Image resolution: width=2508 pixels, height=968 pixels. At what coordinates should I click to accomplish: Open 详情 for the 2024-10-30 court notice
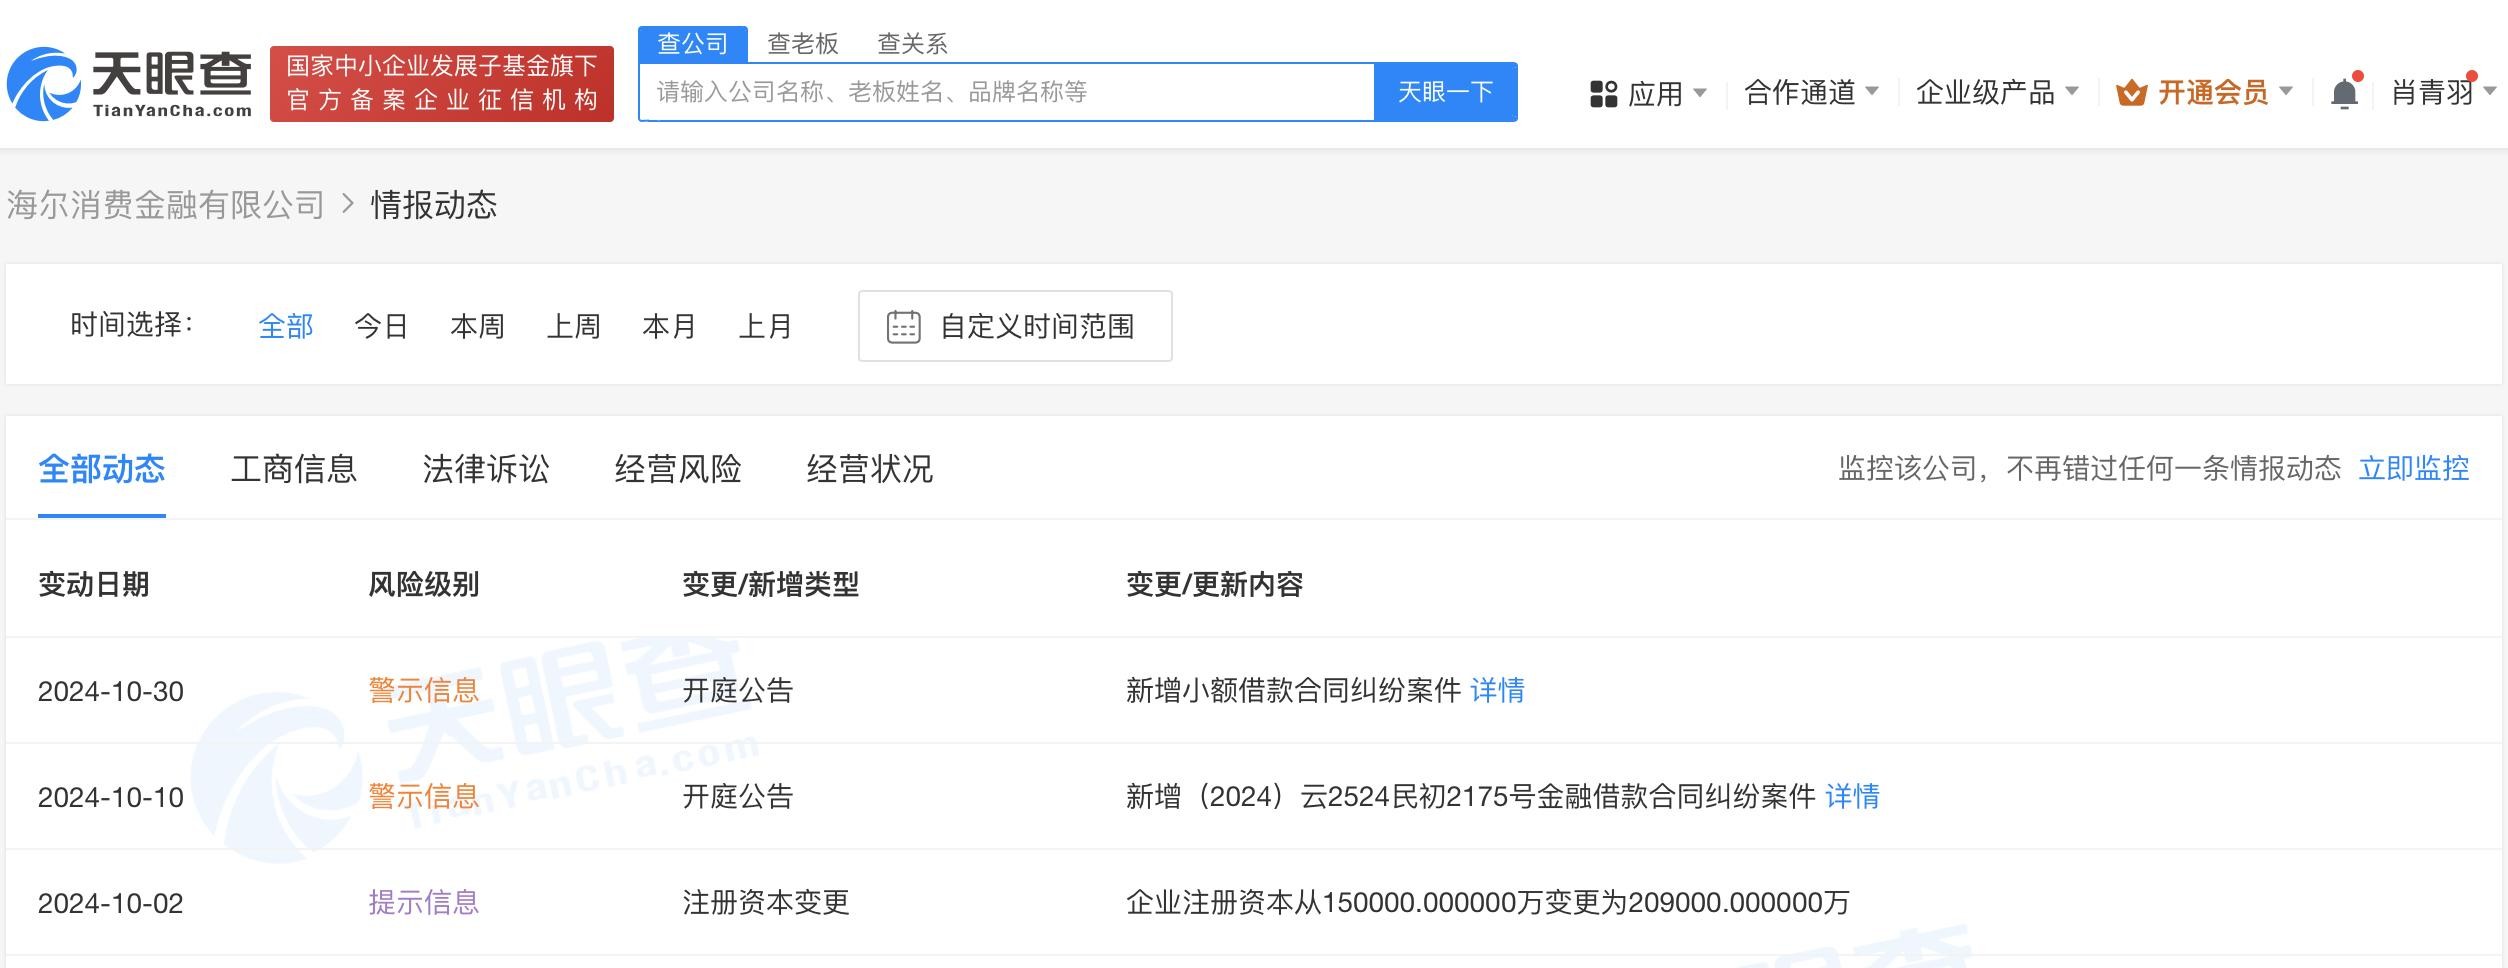pyautogui.click(x=1497, y=691)
